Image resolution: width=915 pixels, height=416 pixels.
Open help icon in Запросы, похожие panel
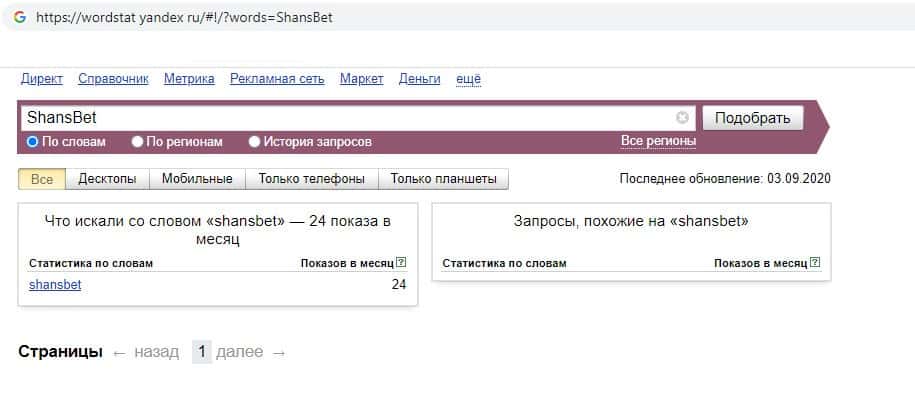point(815,263)
